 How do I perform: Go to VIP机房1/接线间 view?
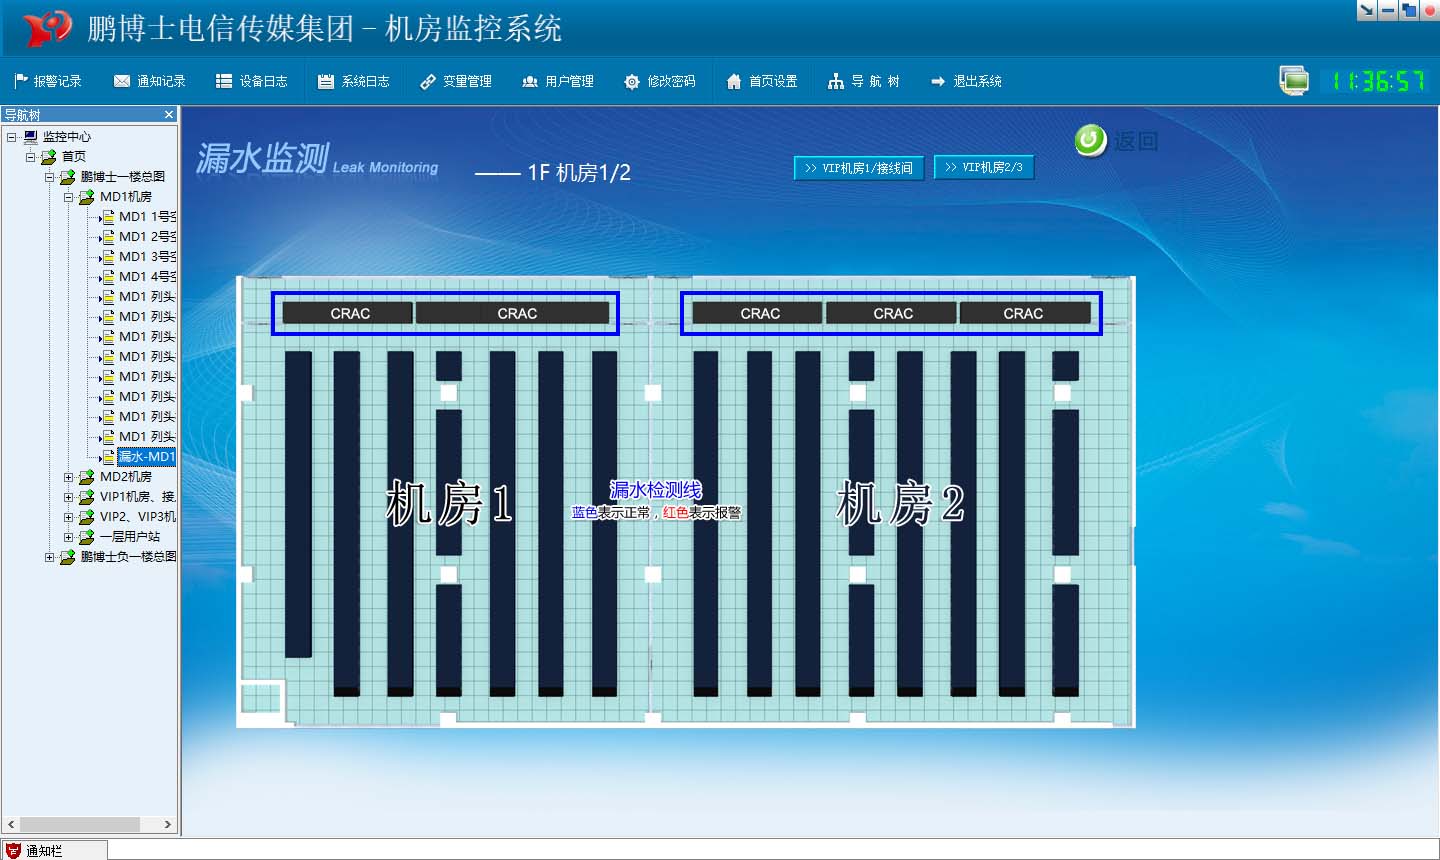coord(859,168)
